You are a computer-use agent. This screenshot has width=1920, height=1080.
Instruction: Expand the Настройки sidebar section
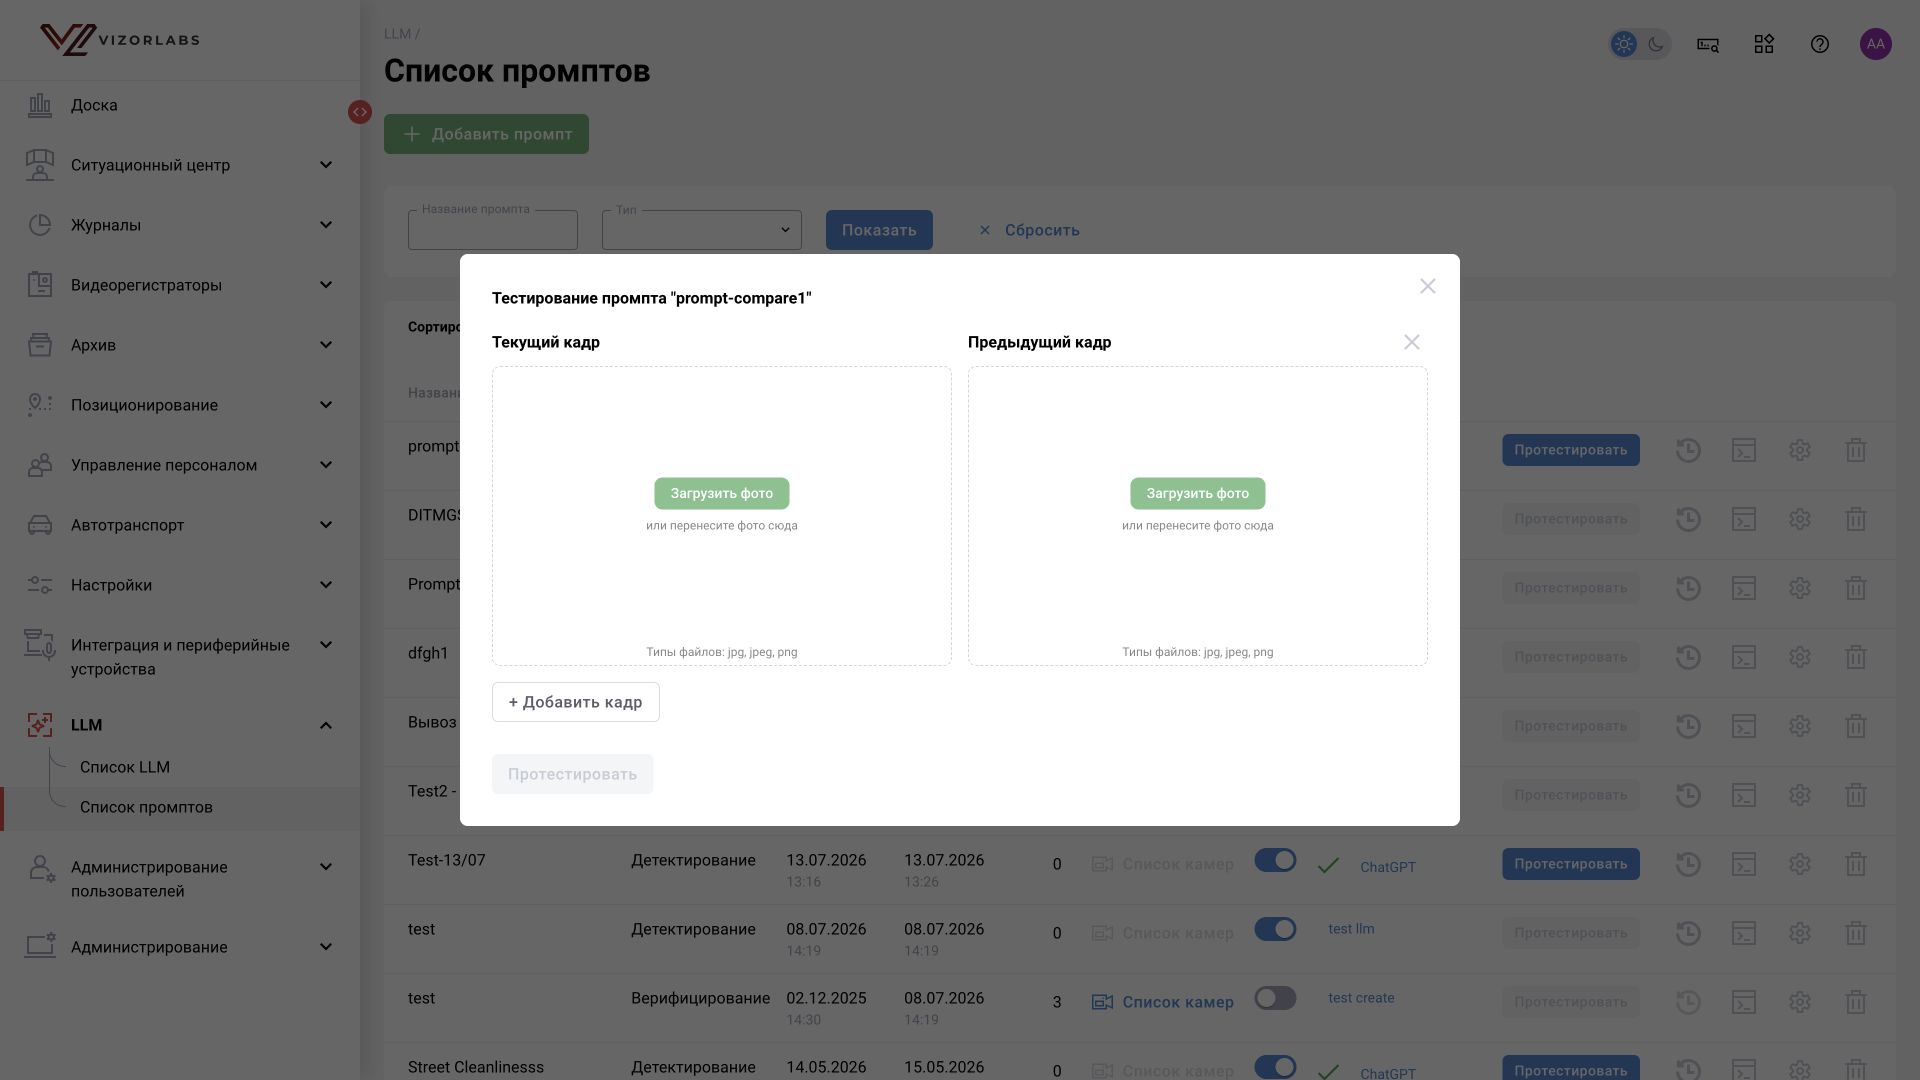pyautogui.click(x=180, y=585)
